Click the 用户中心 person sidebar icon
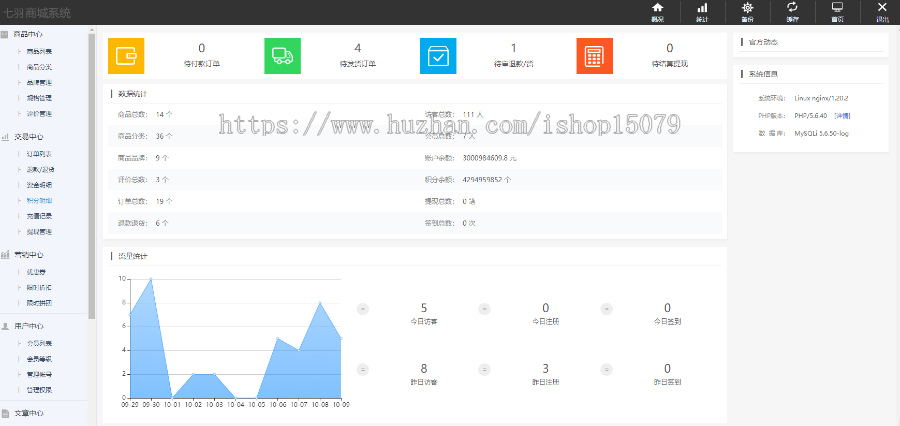The width and height of the screenshot is (900, 426). click(5, 326)
